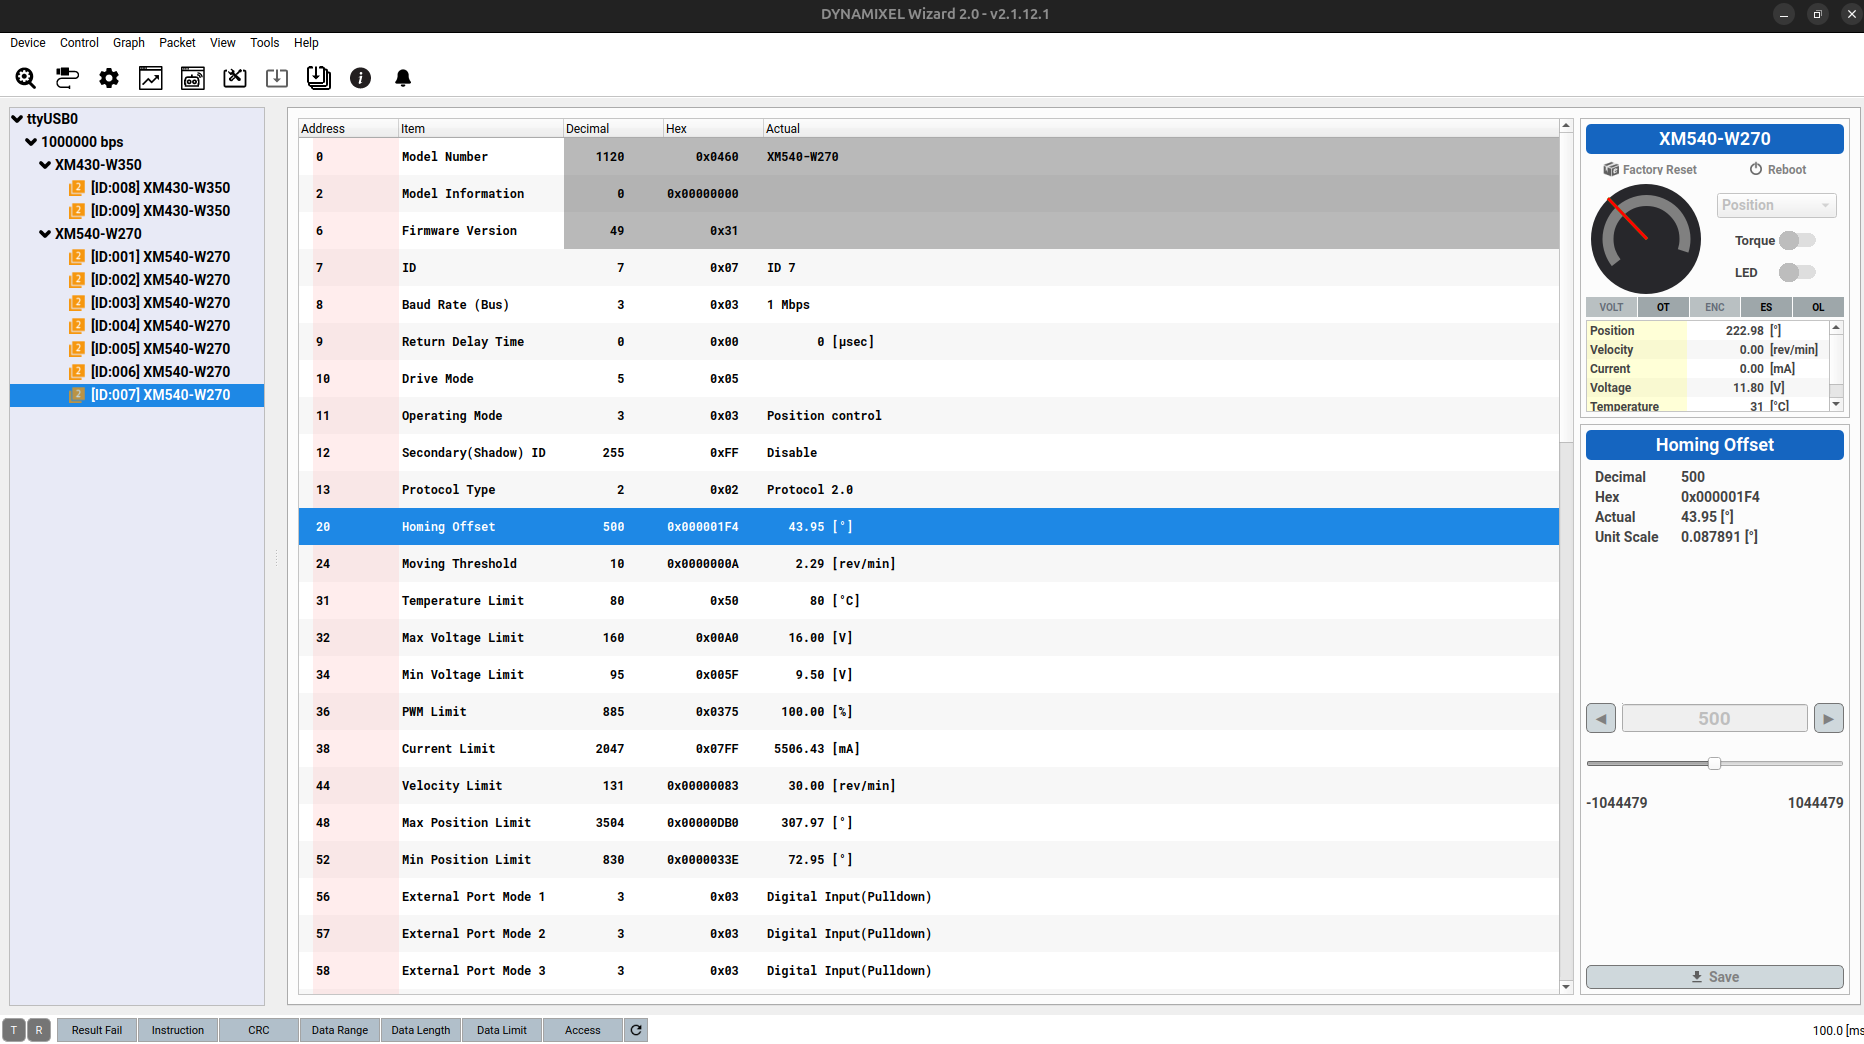Screen dimensions: 1864x1044
Task: Click the Firmware Recovery icon
Action: [x=235, y=78]
